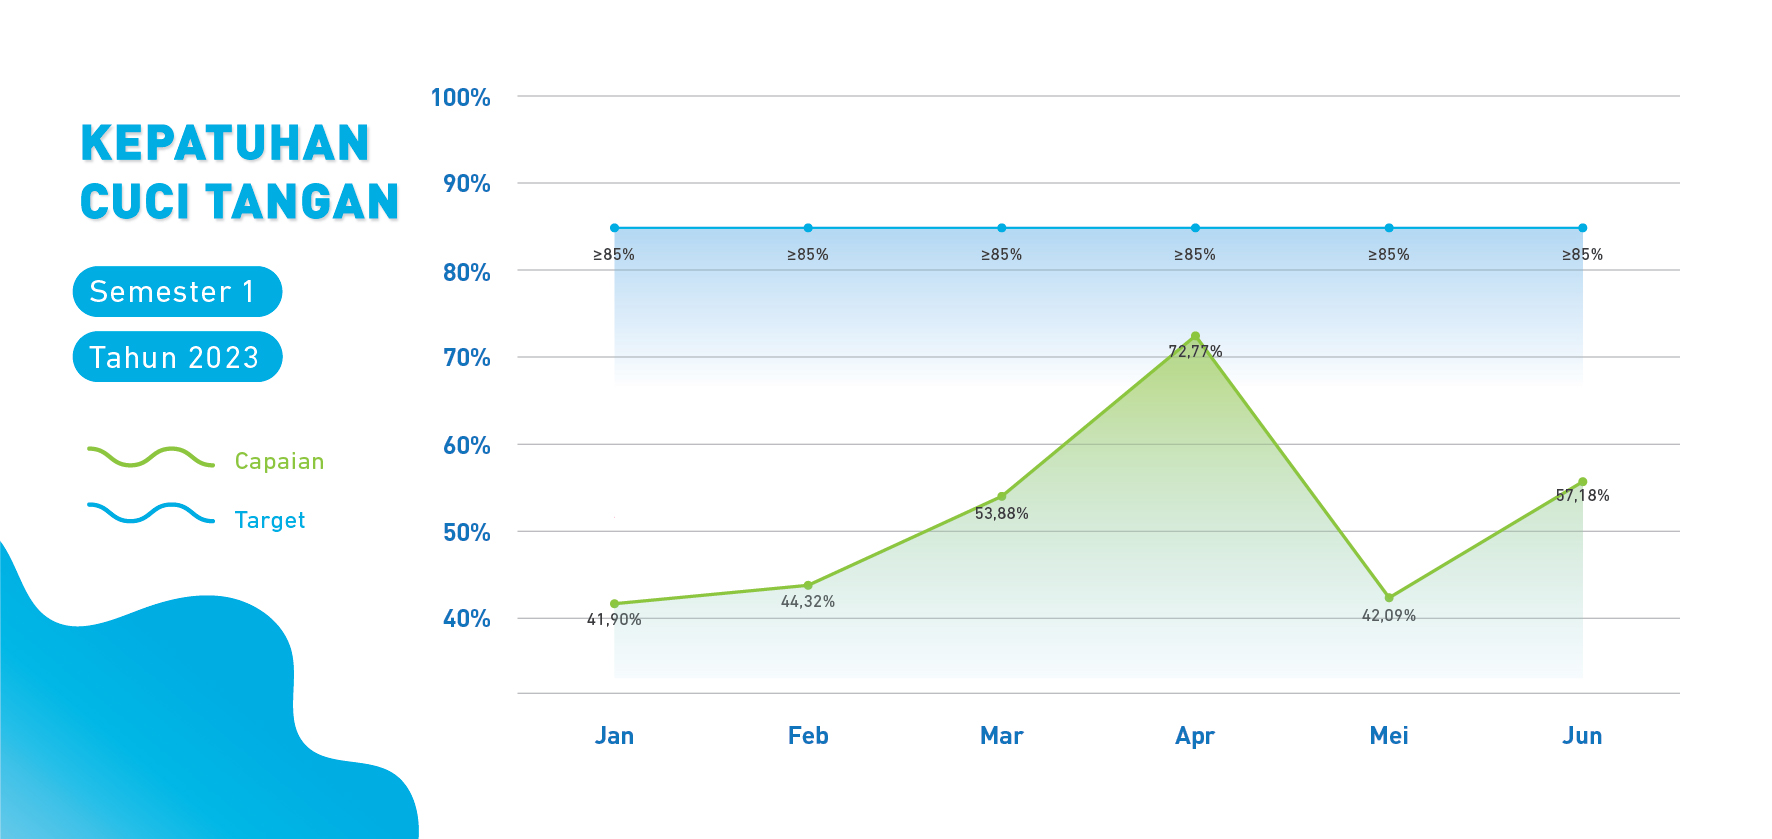Click the Jan month label on axis

click(614, 736)
